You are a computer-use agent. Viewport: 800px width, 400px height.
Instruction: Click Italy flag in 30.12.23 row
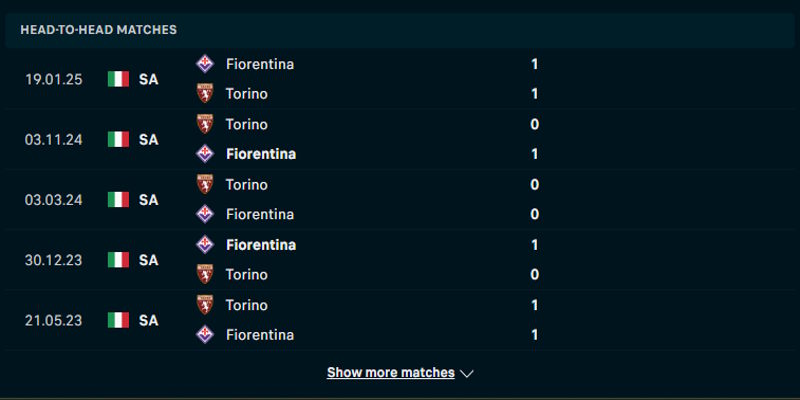pyautogui.click(x=119, y=260)
